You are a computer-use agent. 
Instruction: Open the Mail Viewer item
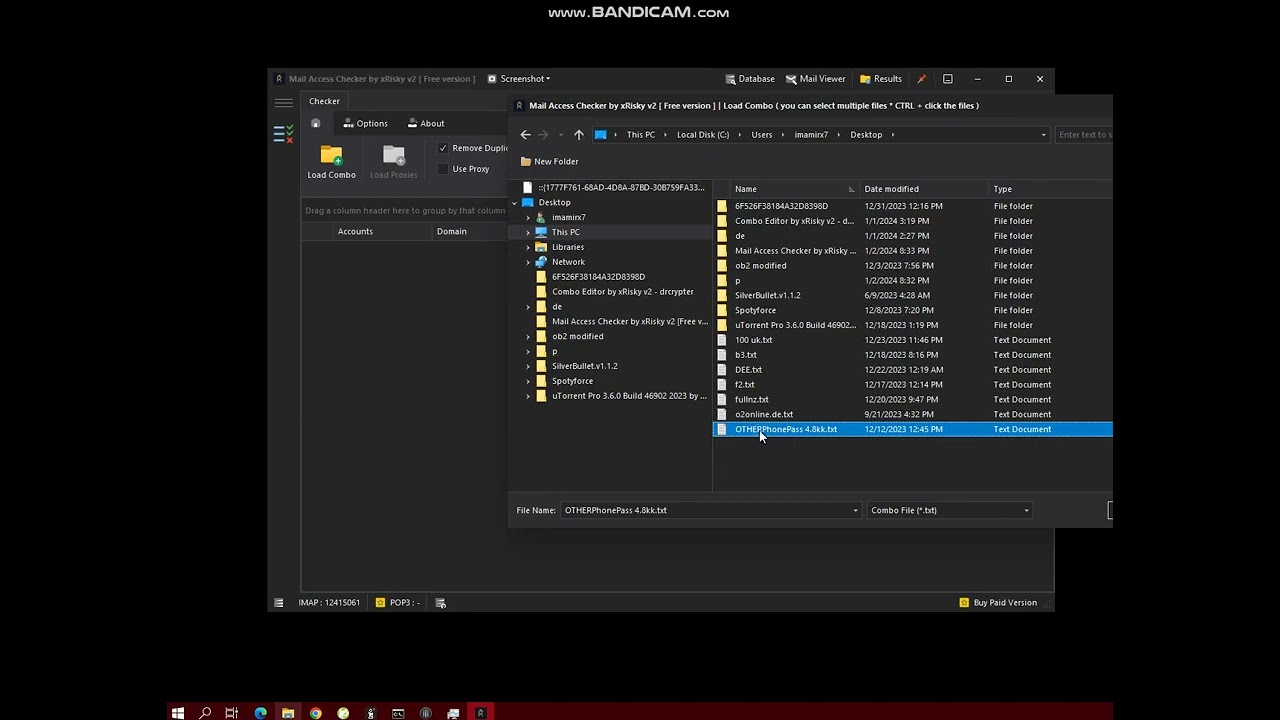coord(815,79)
